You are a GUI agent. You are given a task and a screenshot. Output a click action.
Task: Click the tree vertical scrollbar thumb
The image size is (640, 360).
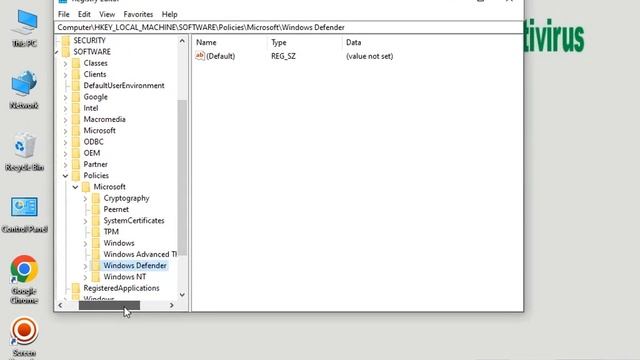(x=182, y=178)
